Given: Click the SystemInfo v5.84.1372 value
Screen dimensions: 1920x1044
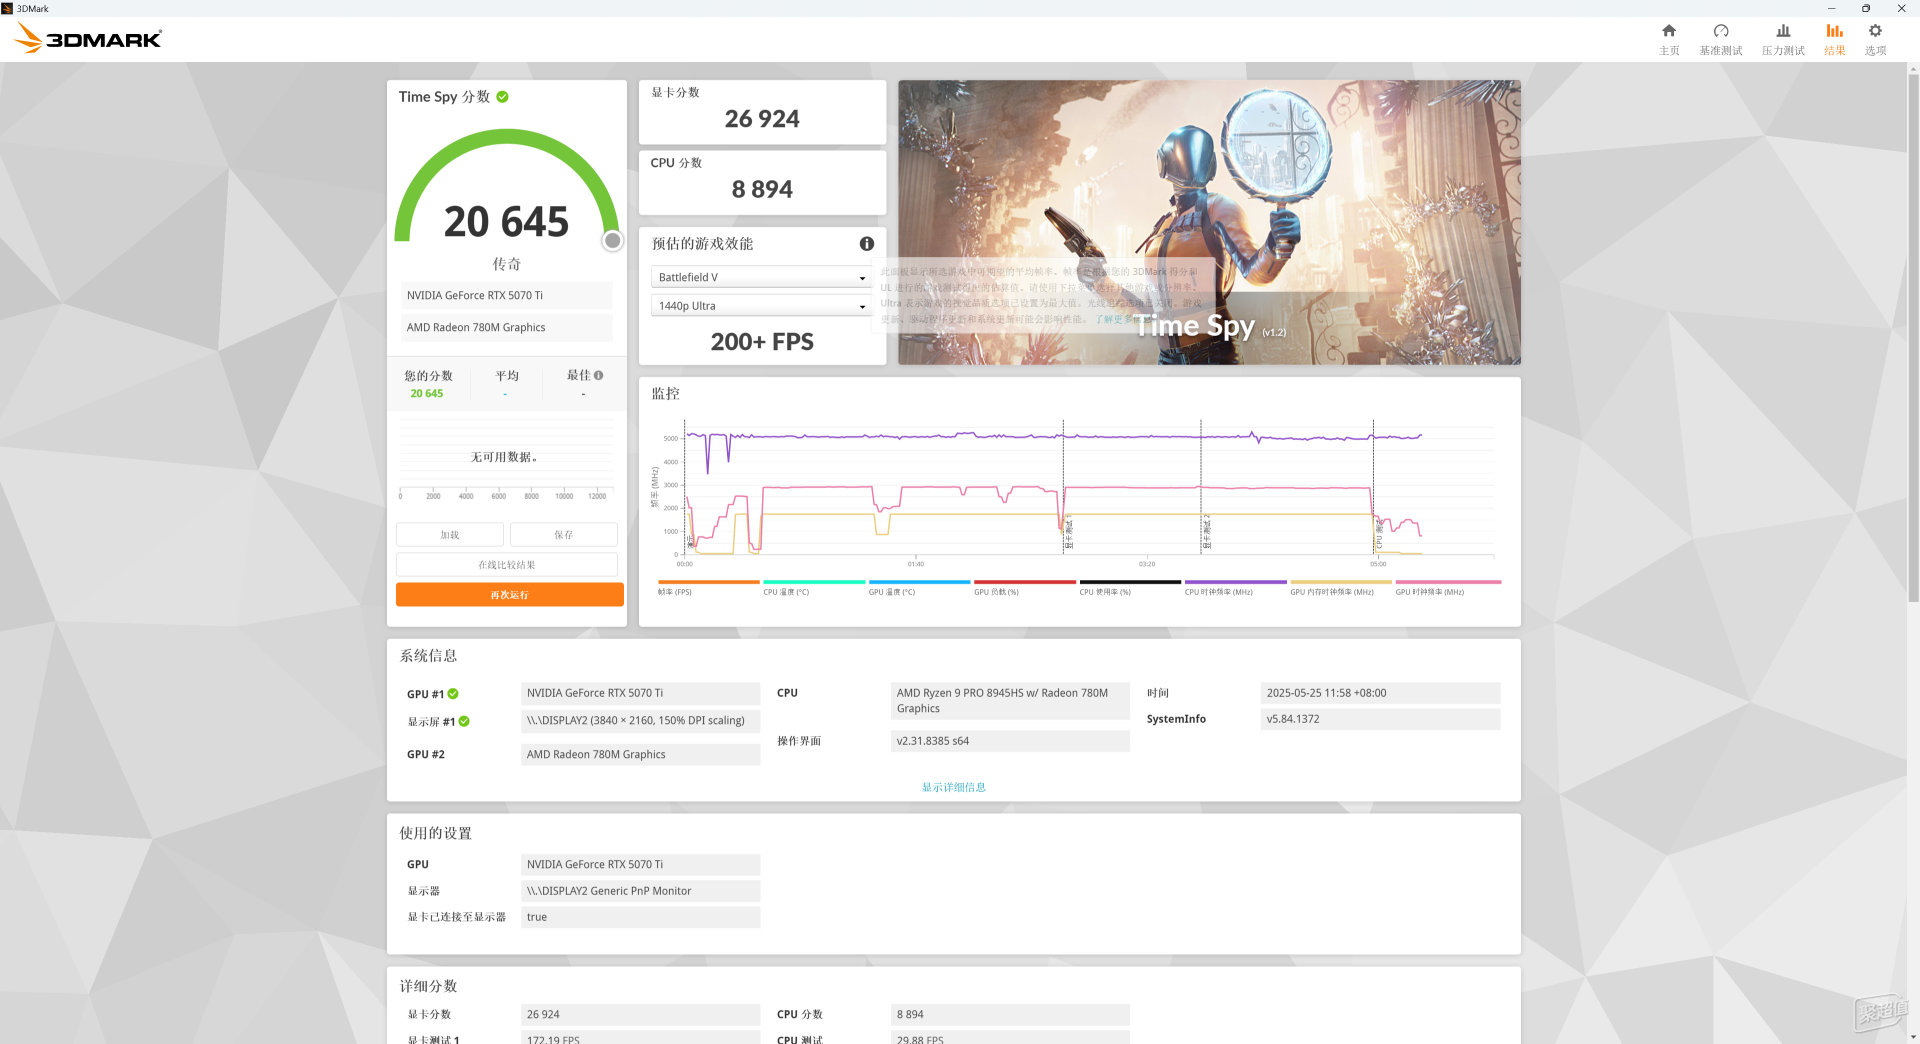Looking at the screenshot, I should (1380, 719).
